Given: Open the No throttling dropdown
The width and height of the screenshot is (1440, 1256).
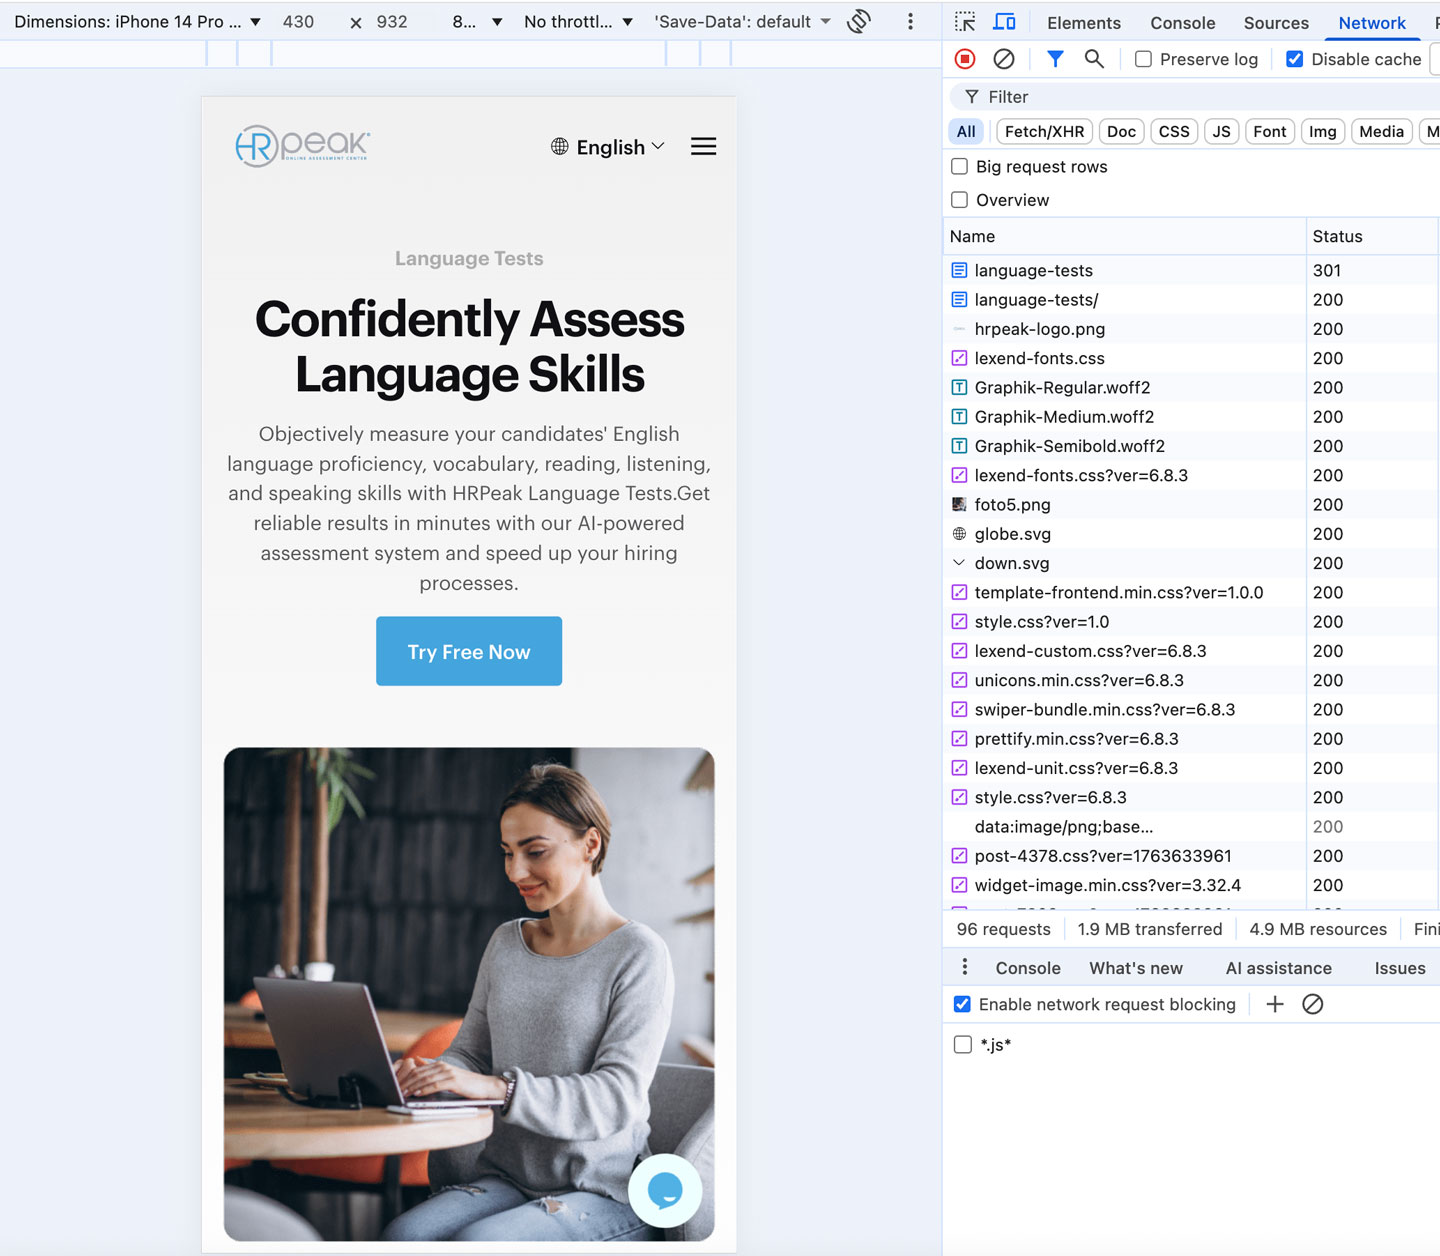Looking at the screenshot, I should pyautogui.click(x=578, y=22).
